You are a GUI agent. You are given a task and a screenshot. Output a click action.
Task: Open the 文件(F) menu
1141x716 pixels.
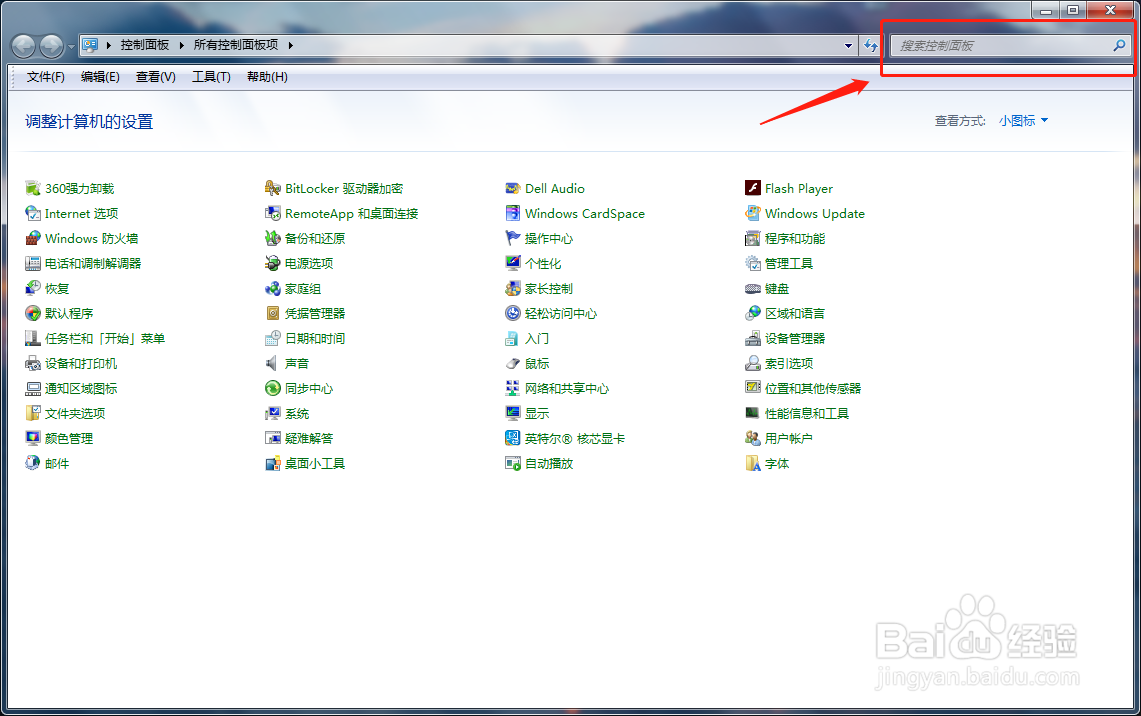coord(46,76)
